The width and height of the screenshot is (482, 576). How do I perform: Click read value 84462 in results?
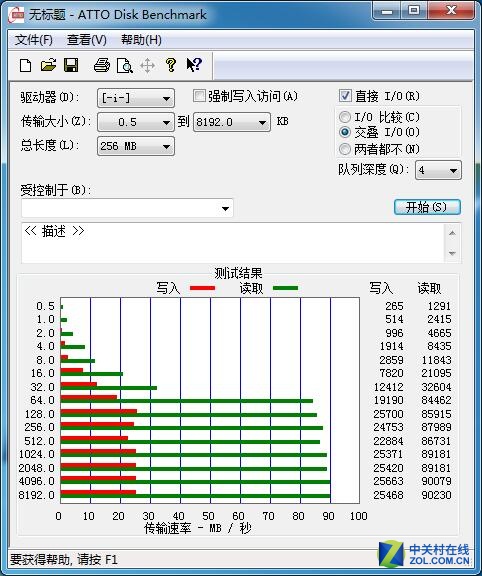(x=436, y=400)
